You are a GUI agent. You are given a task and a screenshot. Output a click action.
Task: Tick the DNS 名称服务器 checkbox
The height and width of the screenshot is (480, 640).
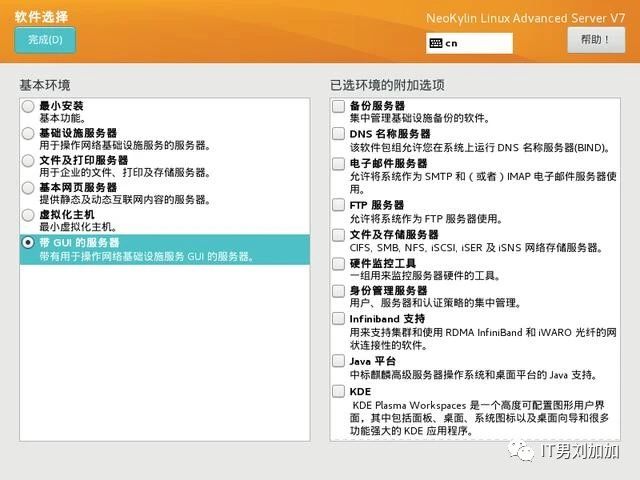(338, 133)
